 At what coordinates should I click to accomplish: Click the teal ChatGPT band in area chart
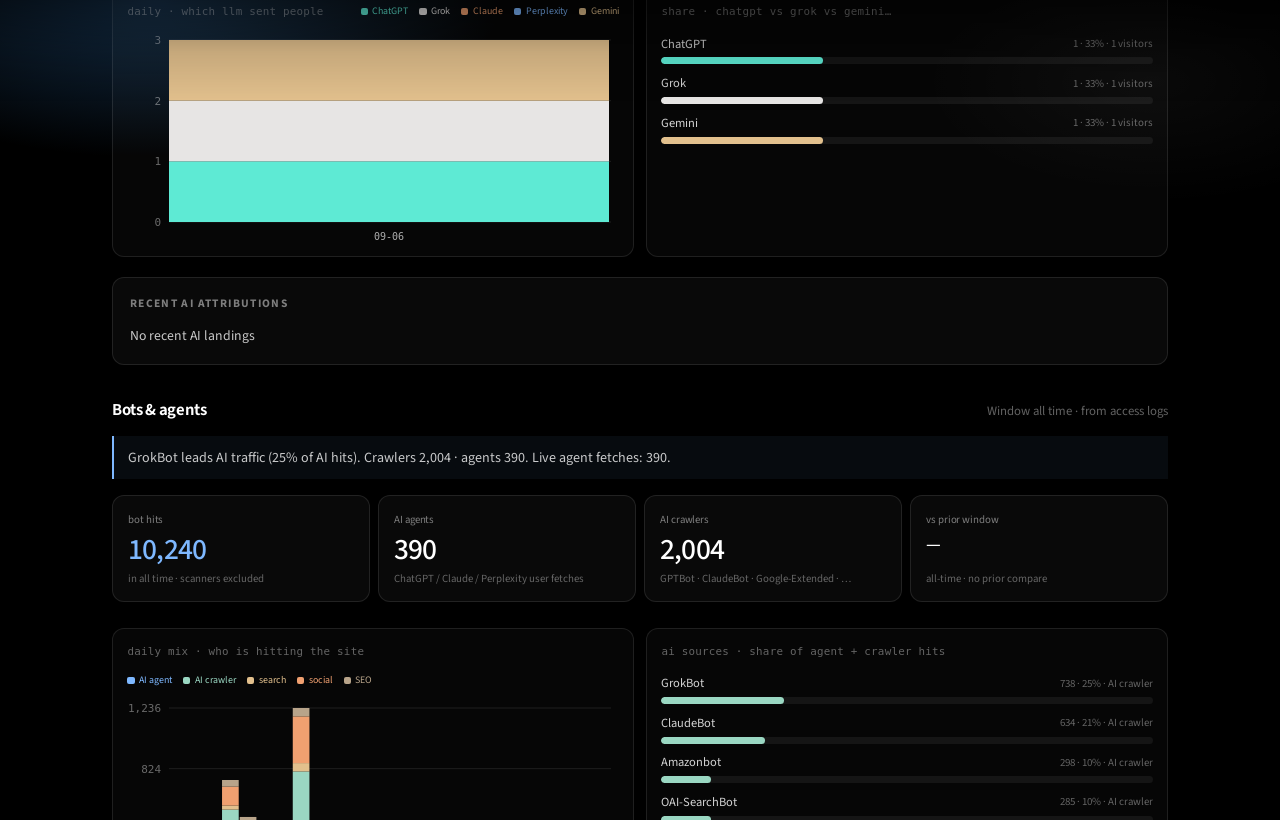coord(389,191)
